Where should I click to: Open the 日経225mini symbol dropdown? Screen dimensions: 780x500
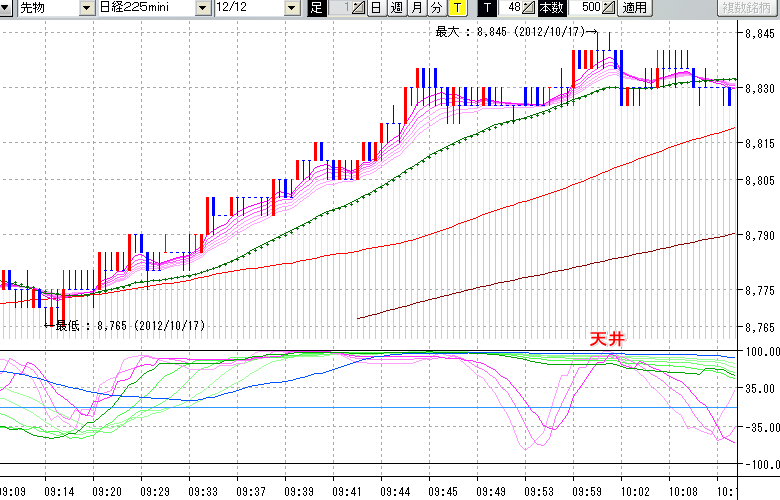pos(203,8)
